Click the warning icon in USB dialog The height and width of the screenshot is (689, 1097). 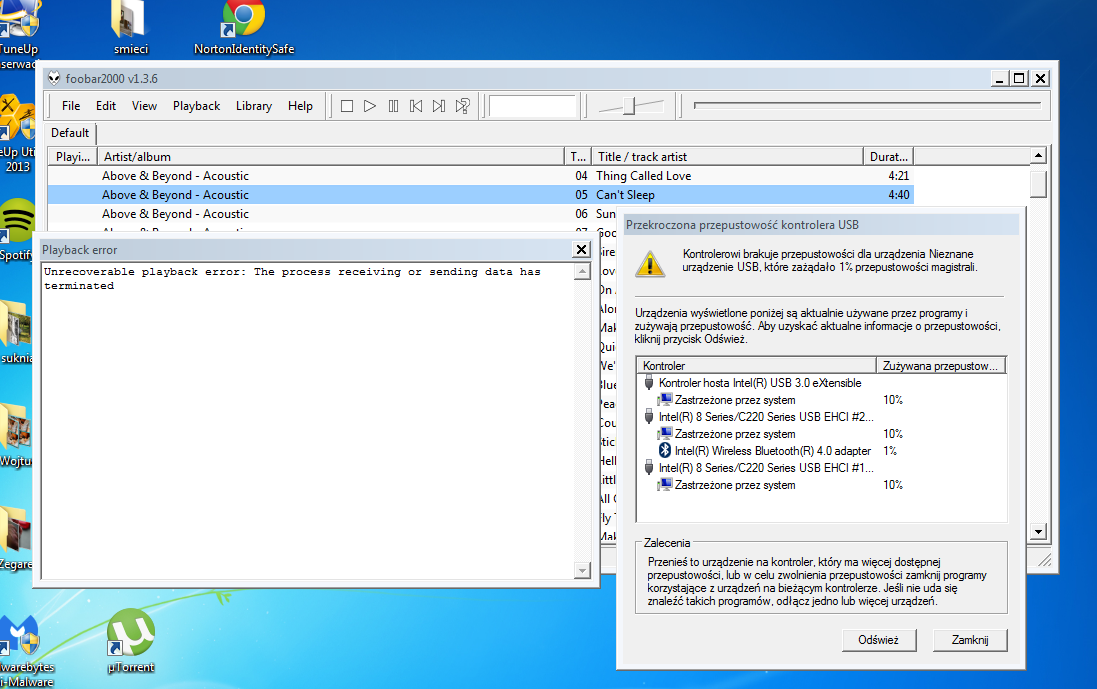tap(650, 264)
